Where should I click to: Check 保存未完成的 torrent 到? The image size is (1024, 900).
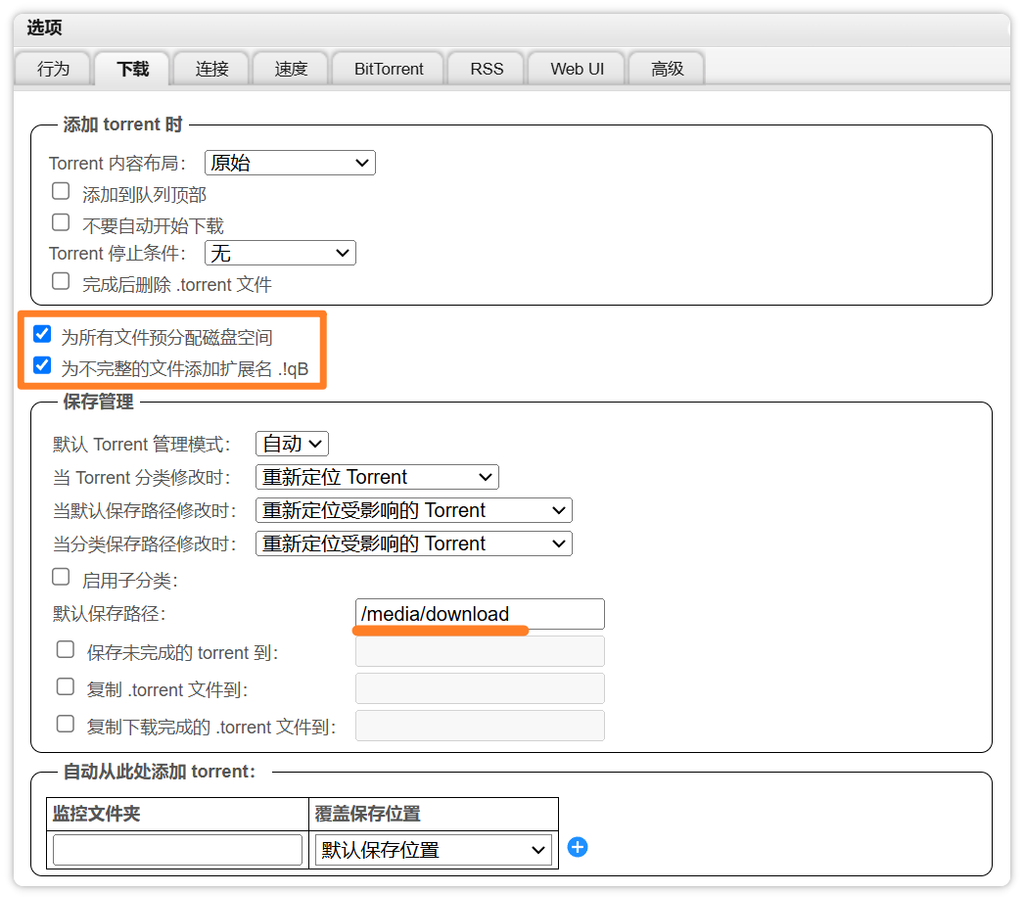tap(65, 649)
